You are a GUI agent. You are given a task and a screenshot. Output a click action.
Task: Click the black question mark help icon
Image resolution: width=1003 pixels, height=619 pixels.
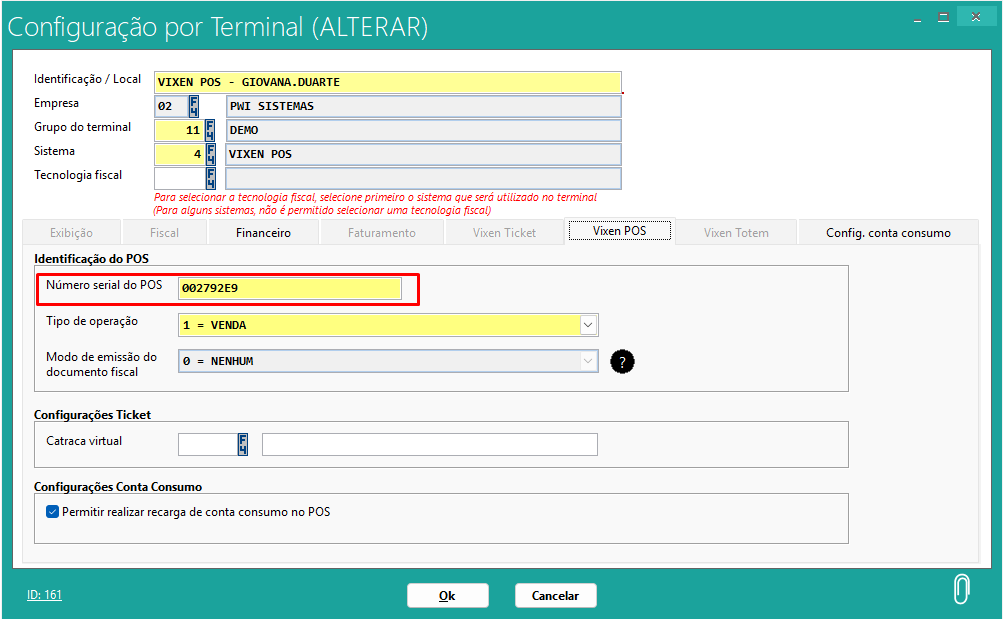tap(622, 362)
